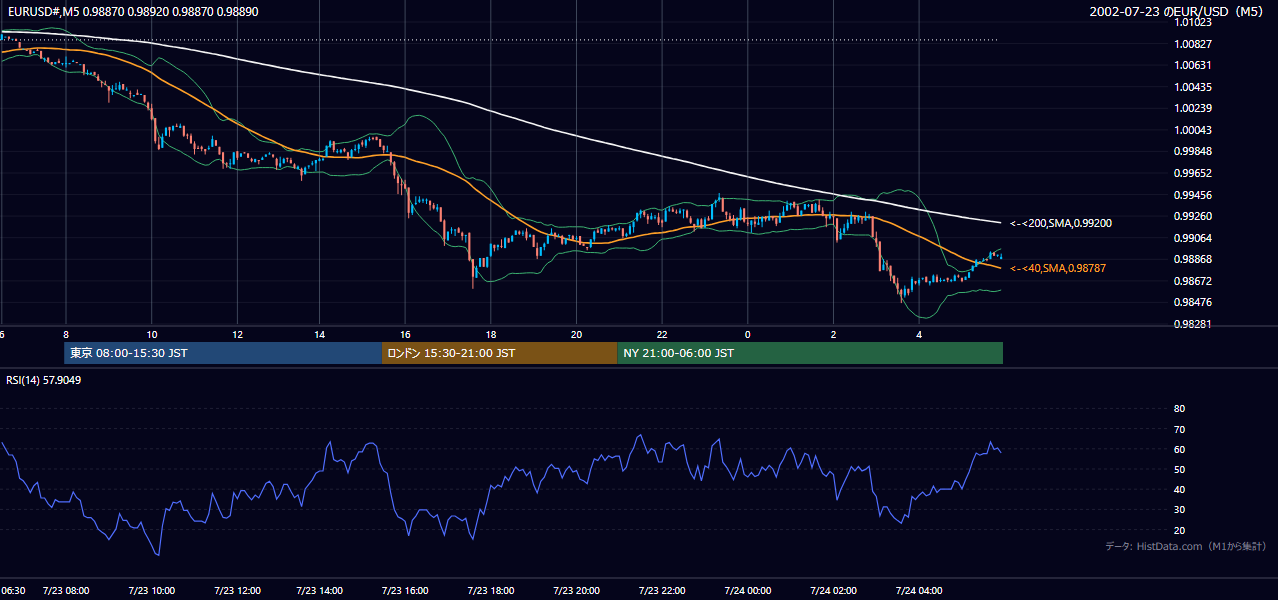
Task: Click the '7/23 10:00' bottom time label
Action: [152, 591]
